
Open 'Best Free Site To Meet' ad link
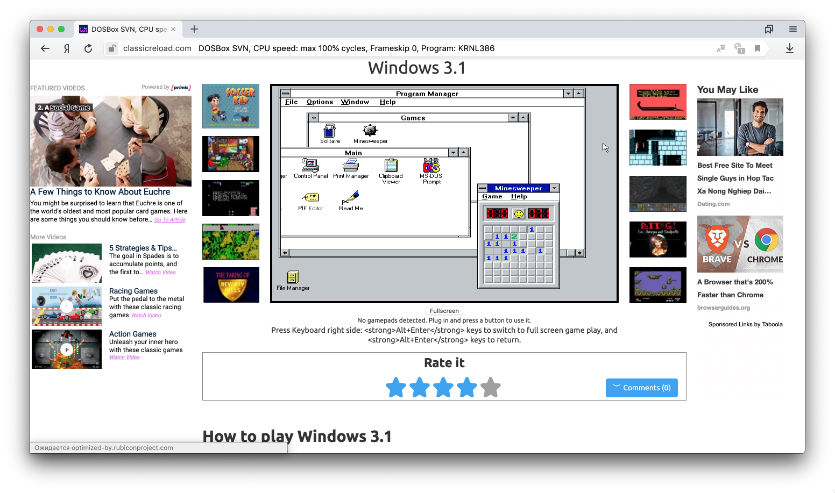(x=735, y=178)
